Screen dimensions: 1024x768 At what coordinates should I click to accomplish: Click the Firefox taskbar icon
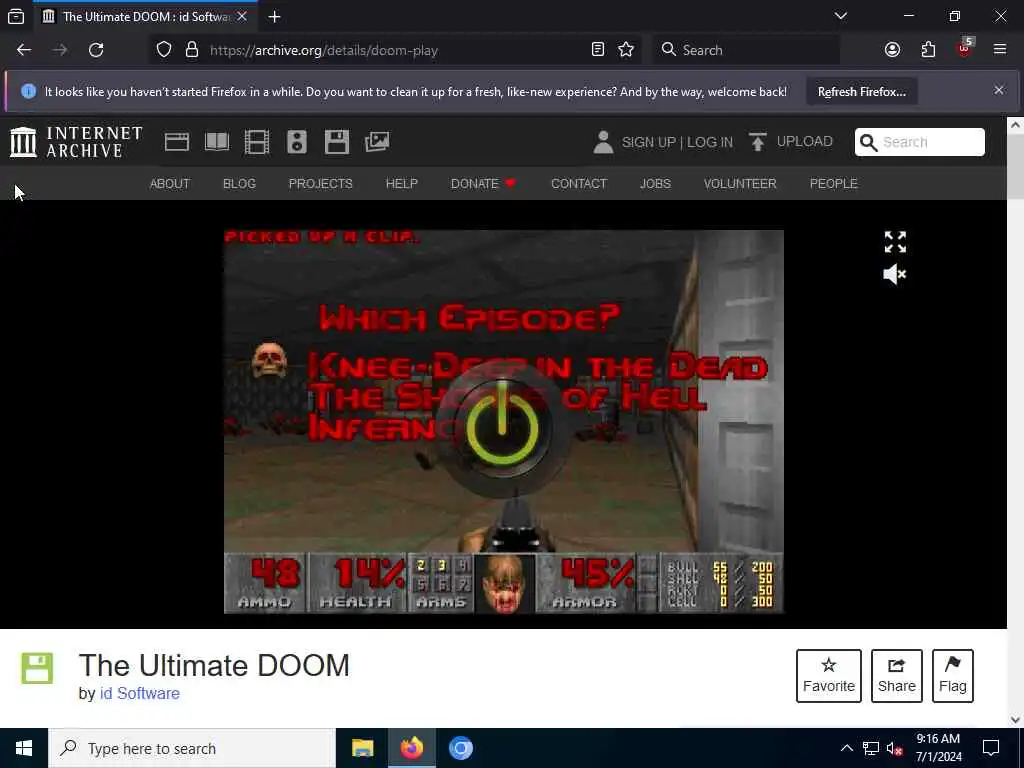coord(411,748)
